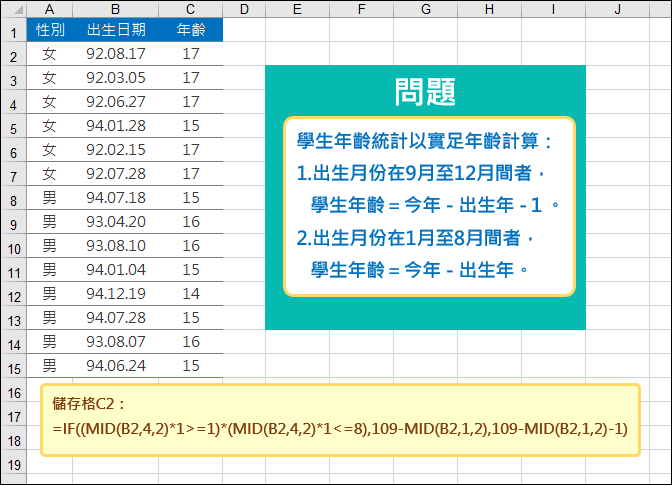This screenshot has height=485, width=672.
Task: Click gender cell A2 in row 2
Action: 49,54
